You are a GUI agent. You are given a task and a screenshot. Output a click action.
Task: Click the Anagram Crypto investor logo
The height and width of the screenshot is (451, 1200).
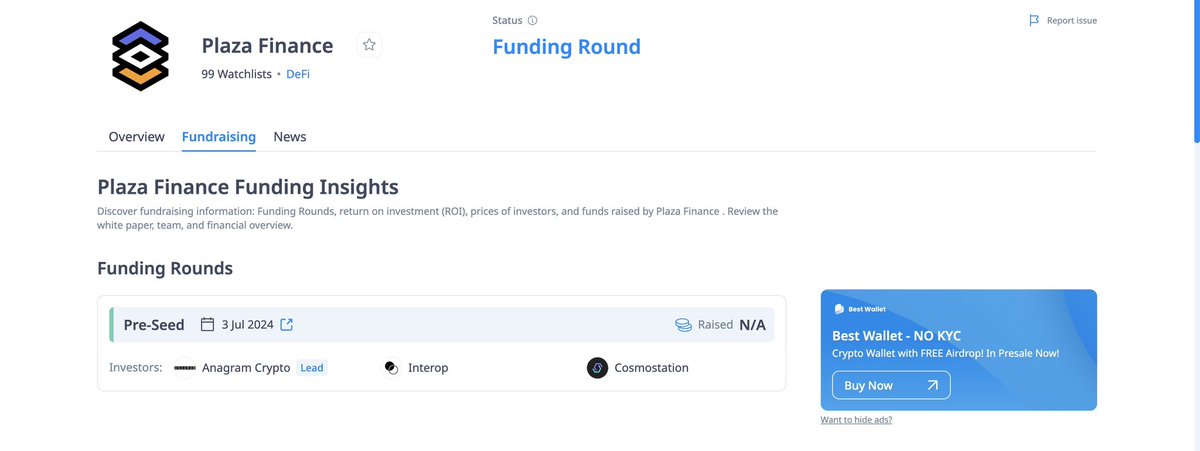[x=185, y=368]
